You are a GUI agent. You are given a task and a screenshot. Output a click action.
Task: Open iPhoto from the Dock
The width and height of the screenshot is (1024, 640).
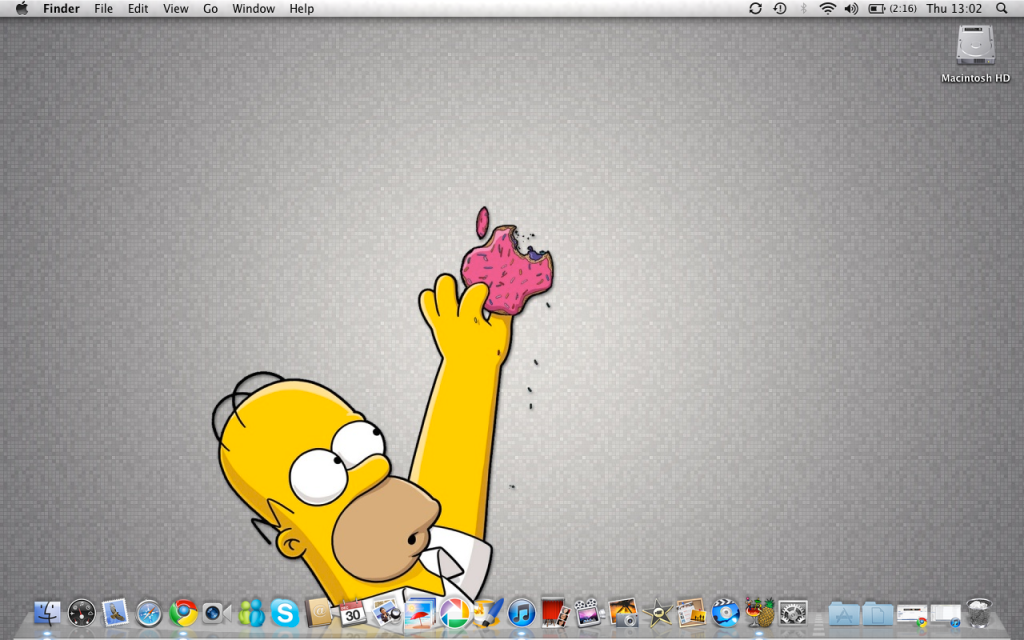623,613
